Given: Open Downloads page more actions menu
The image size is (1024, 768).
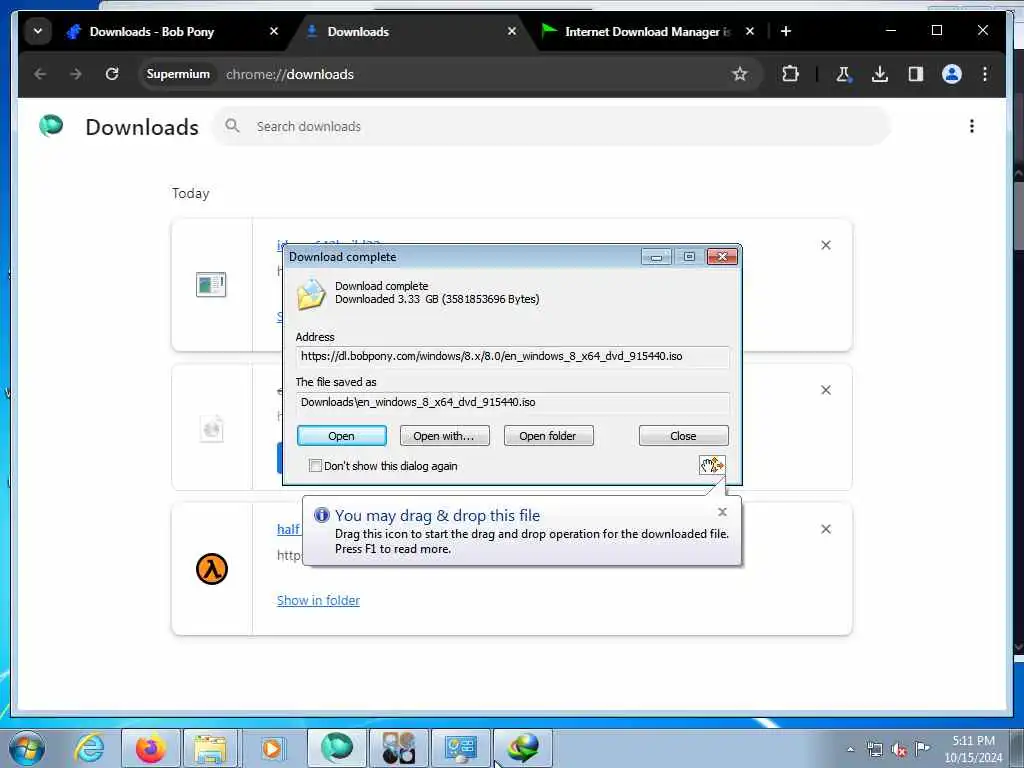Looking at the screenshot, I should [x=972, y=126].
